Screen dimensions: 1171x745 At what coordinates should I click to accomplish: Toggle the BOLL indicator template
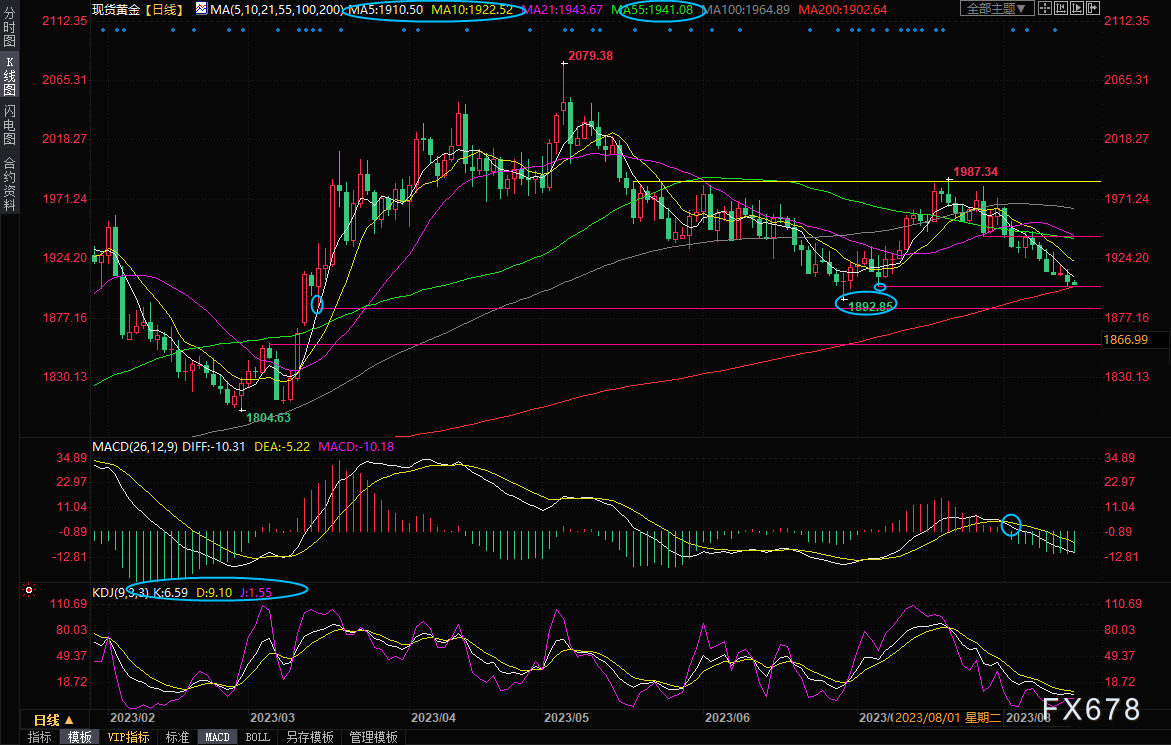pos(257,737)
